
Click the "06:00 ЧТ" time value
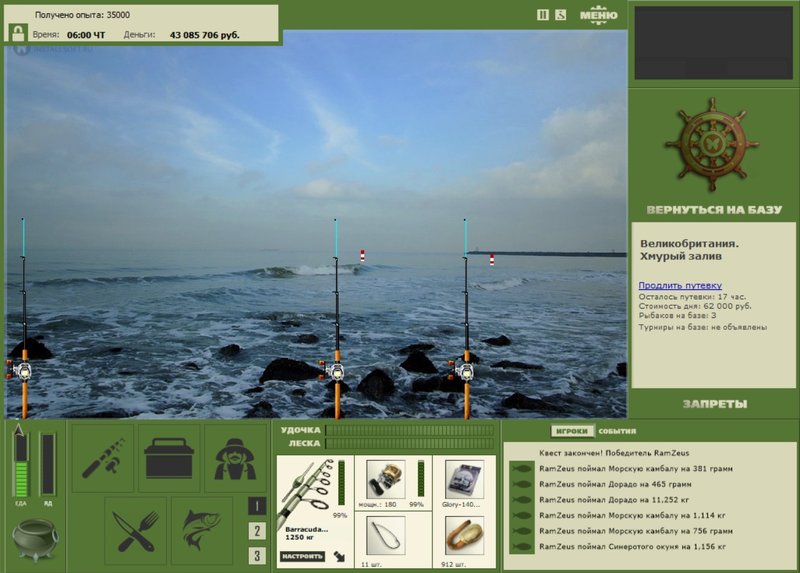click(86, 35)
